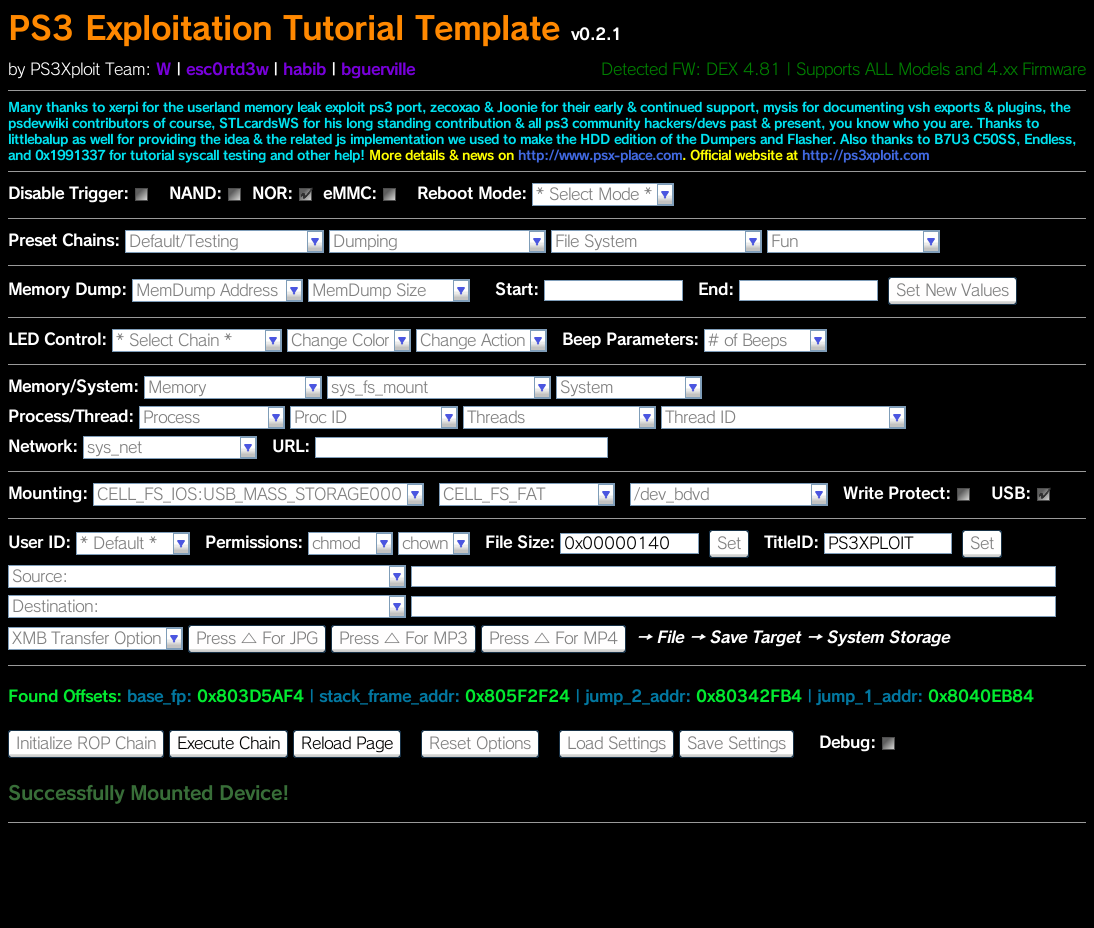Screen dimensions: 1094x928
Task: Click Press △ For JPG button
Action: (x=257, y=638)
